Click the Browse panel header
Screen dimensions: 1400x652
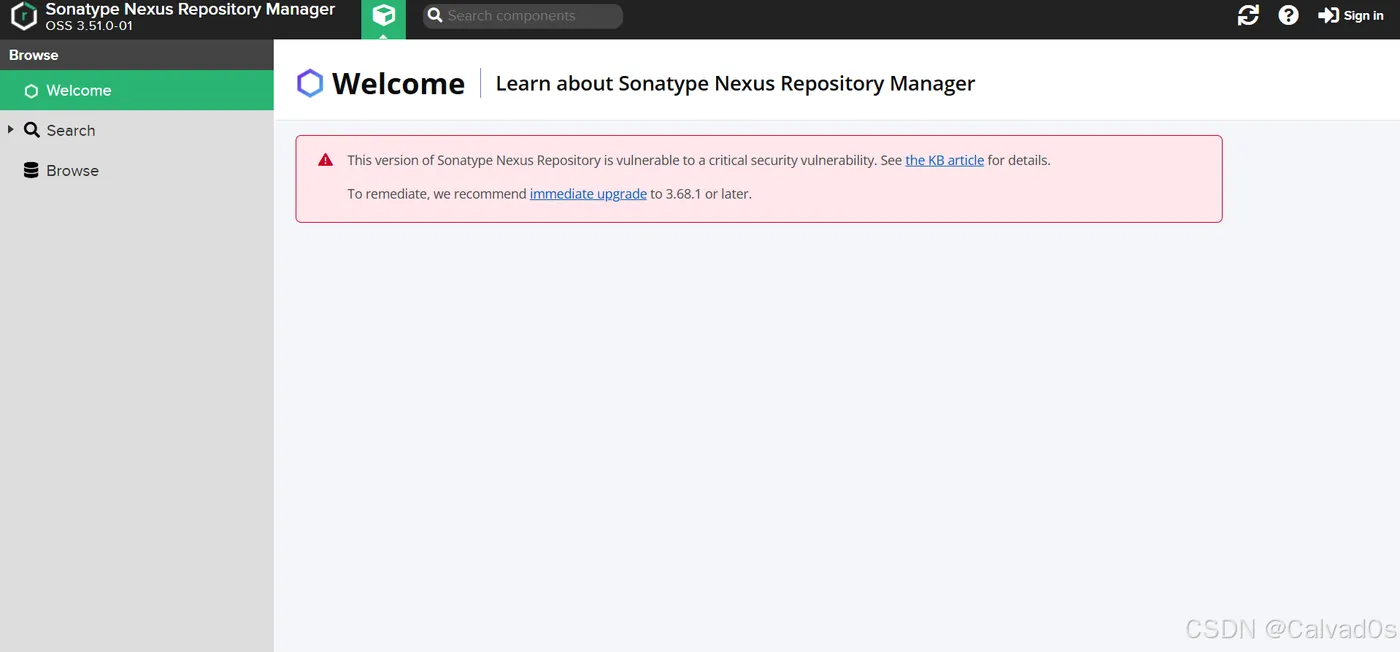point(137,55)
